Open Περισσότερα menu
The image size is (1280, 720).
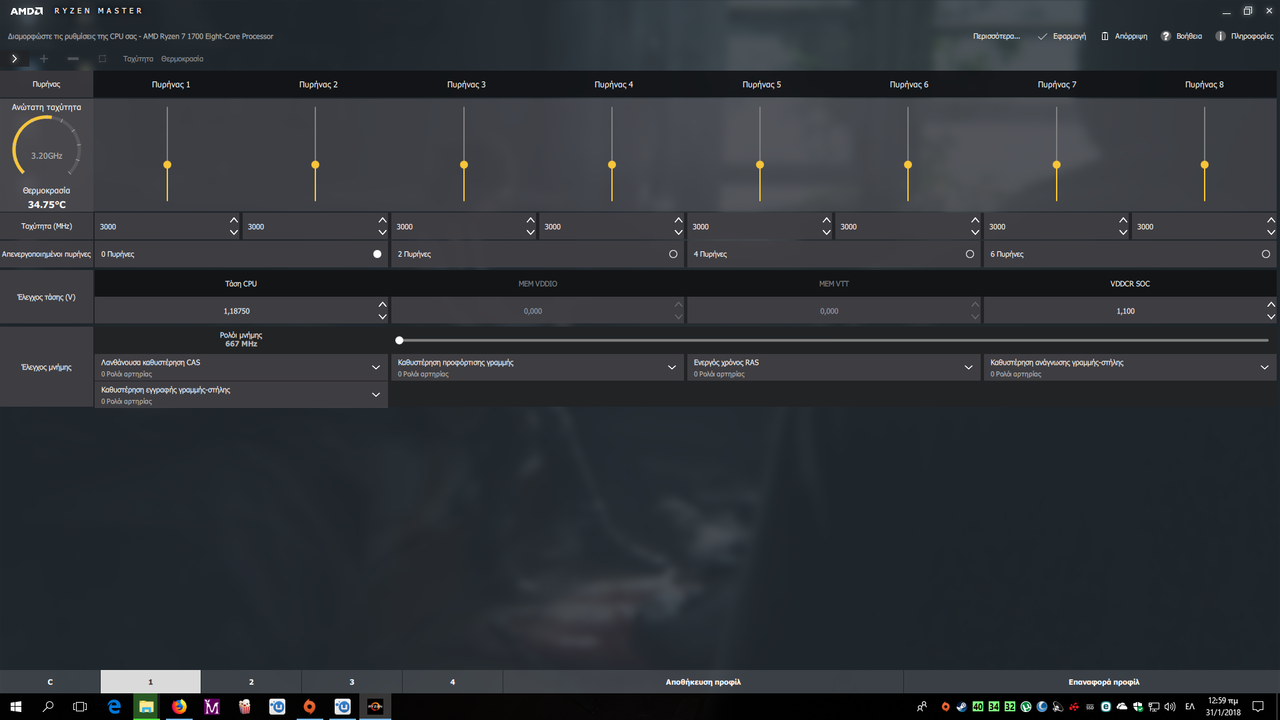click(996, 36)
